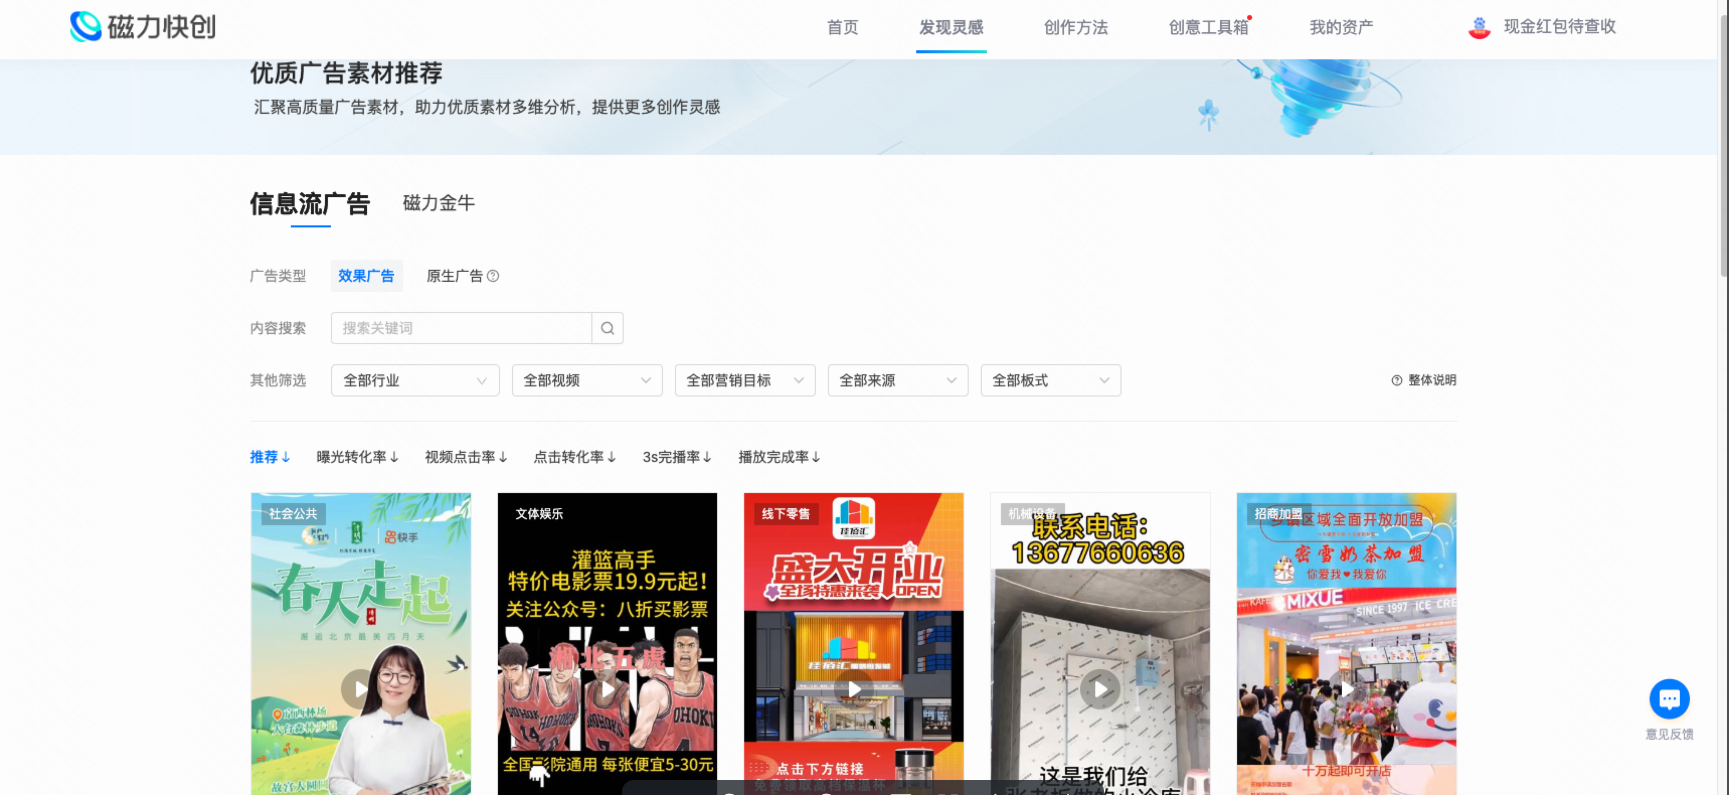
Task: Click 现金红包待查收 link
Action: click(x=1560, y=27)
